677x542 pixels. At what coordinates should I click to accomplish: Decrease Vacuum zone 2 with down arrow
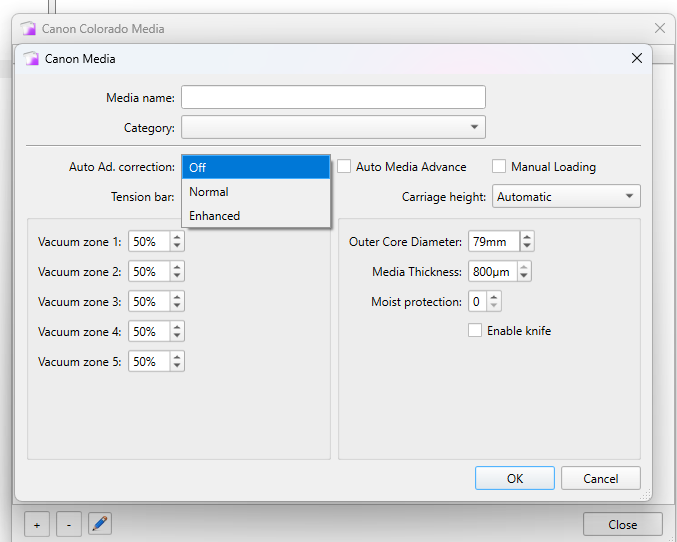pyautogui.click(x=177, y=276)
